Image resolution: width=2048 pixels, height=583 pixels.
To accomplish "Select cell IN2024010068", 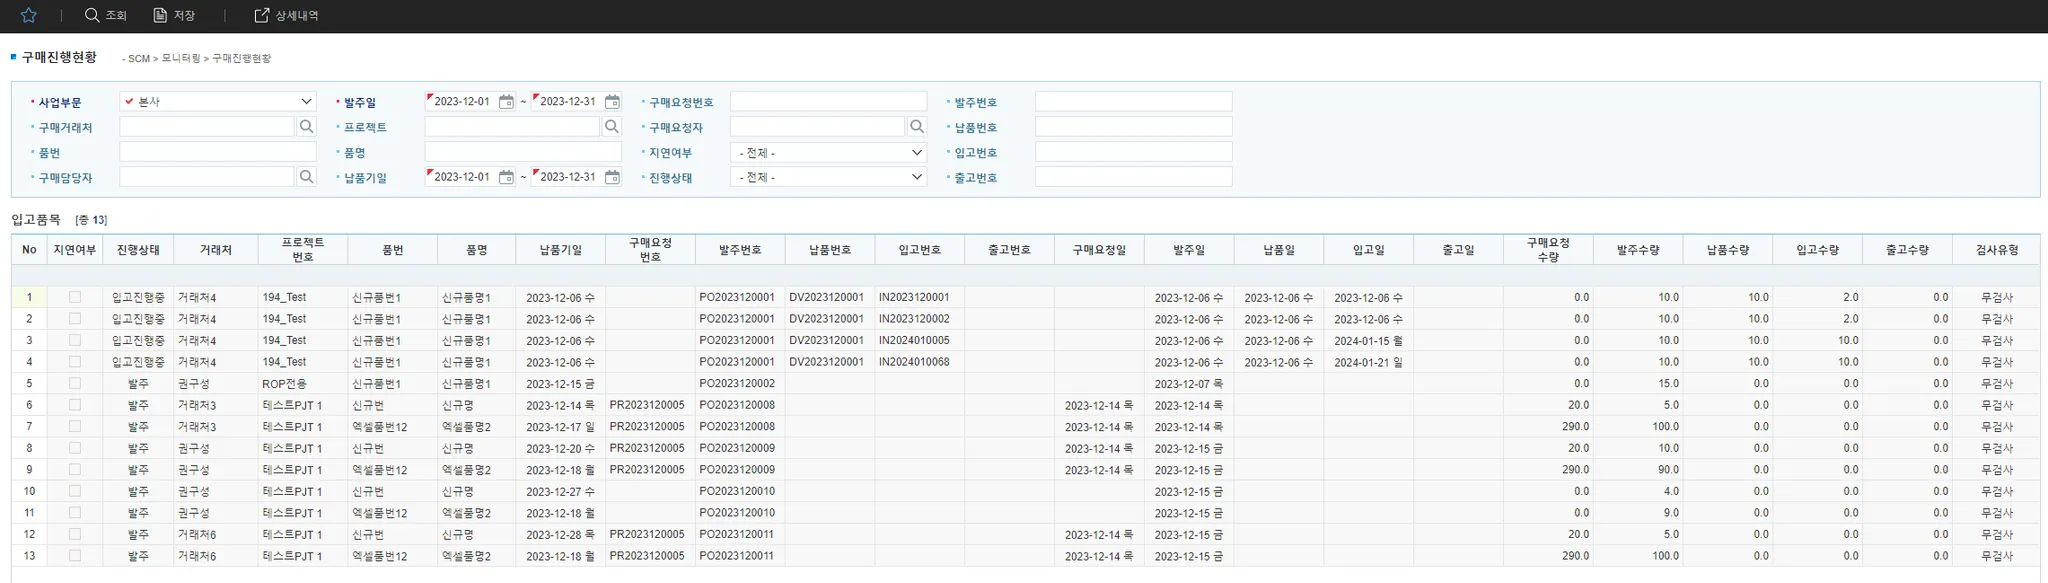I will 920,362.
